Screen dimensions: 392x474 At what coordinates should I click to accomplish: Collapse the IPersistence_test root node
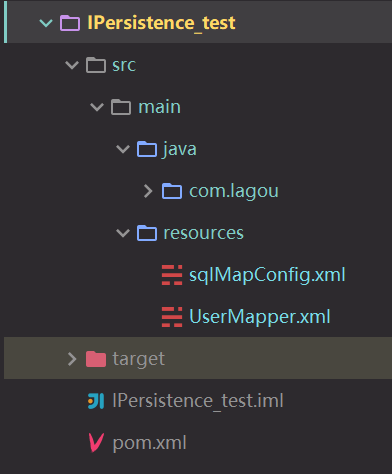(46, 23)
